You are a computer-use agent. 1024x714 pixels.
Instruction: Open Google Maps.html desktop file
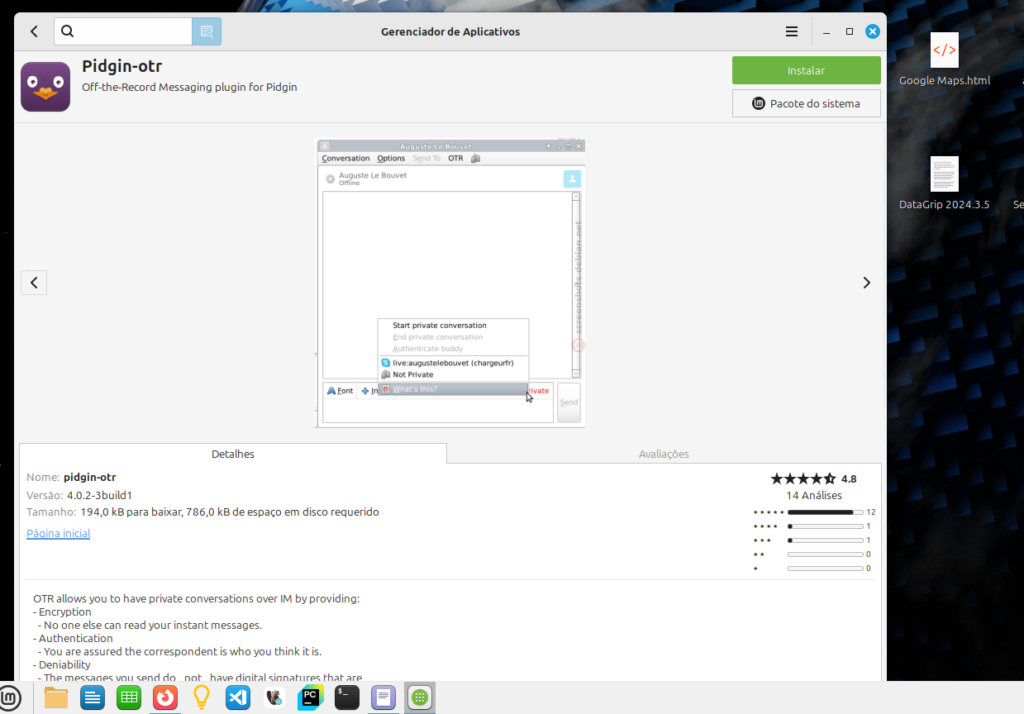pos(944,60)
